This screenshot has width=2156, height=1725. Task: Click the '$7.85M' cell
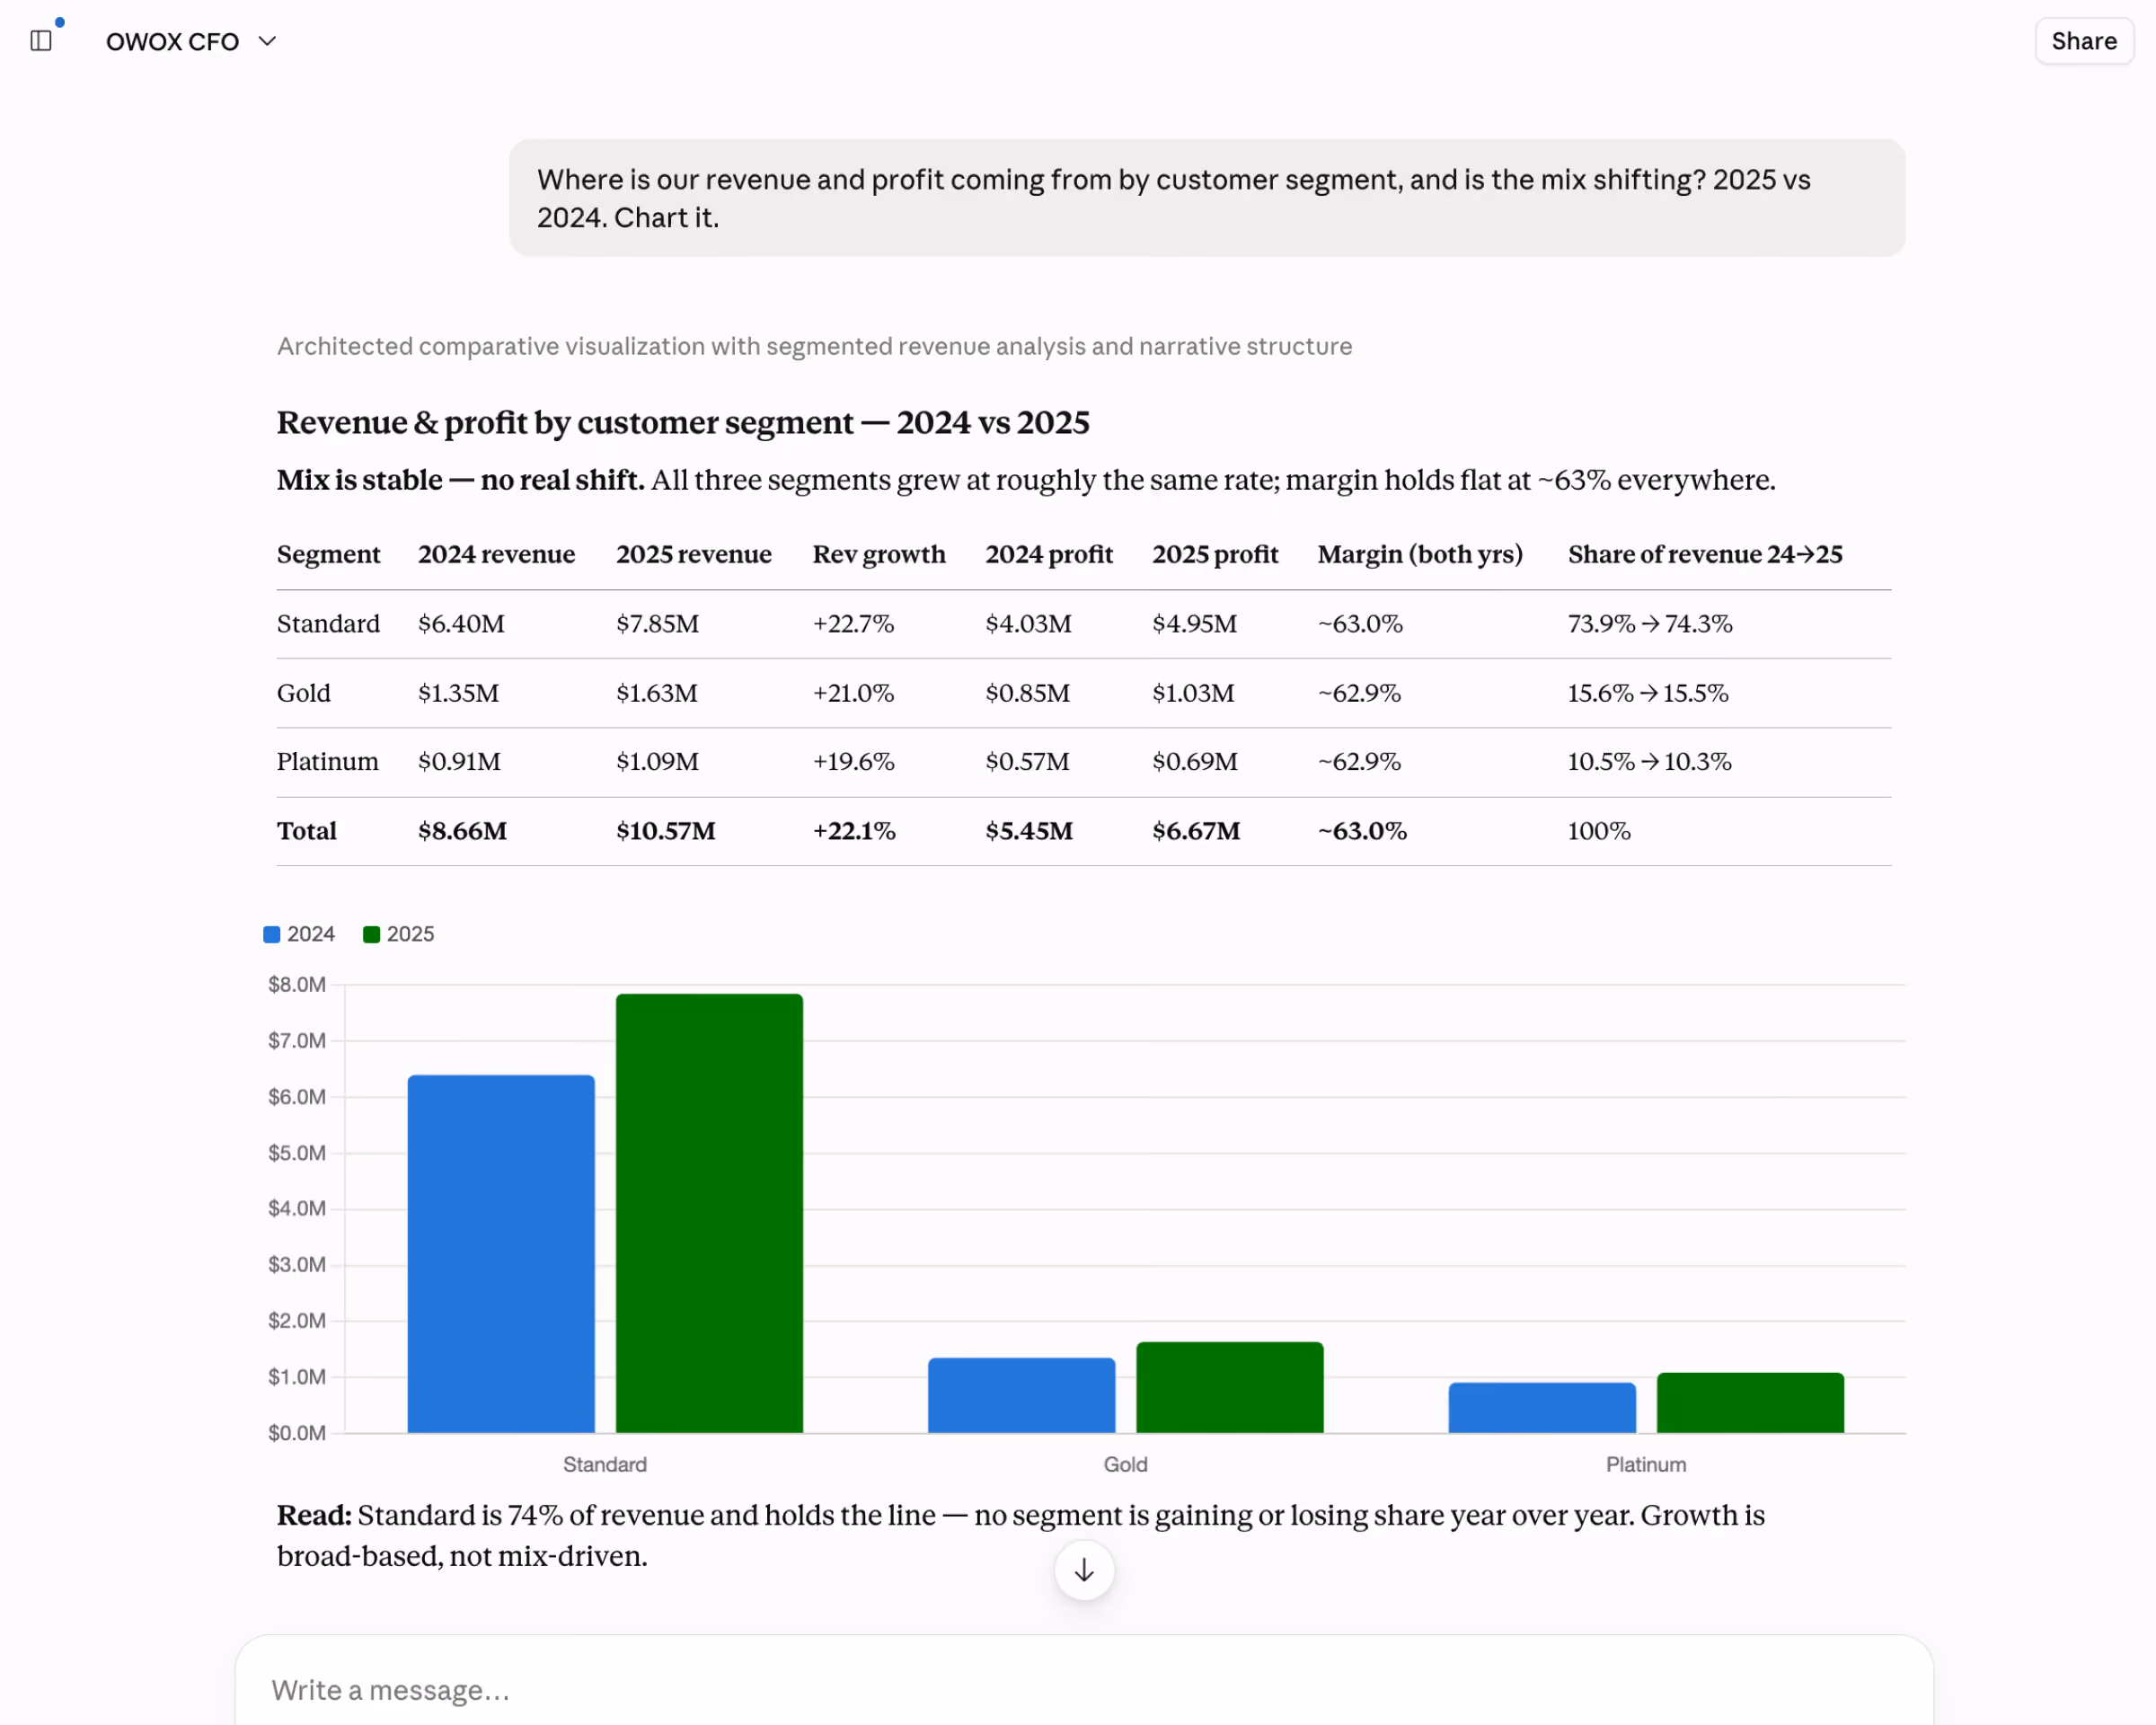[x=657, y=624]
